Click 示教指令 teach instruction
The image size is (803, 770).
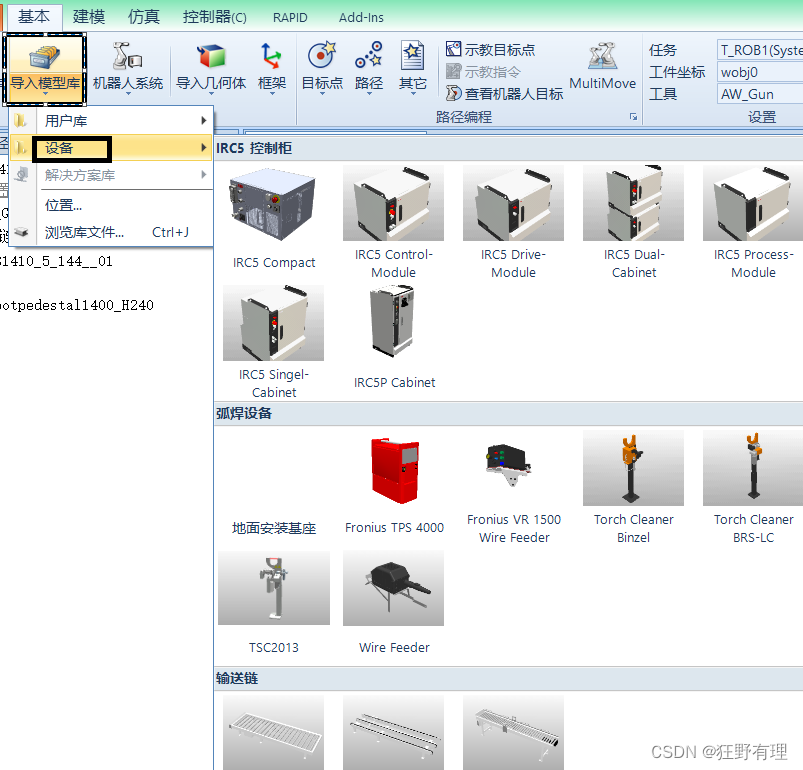483,72
